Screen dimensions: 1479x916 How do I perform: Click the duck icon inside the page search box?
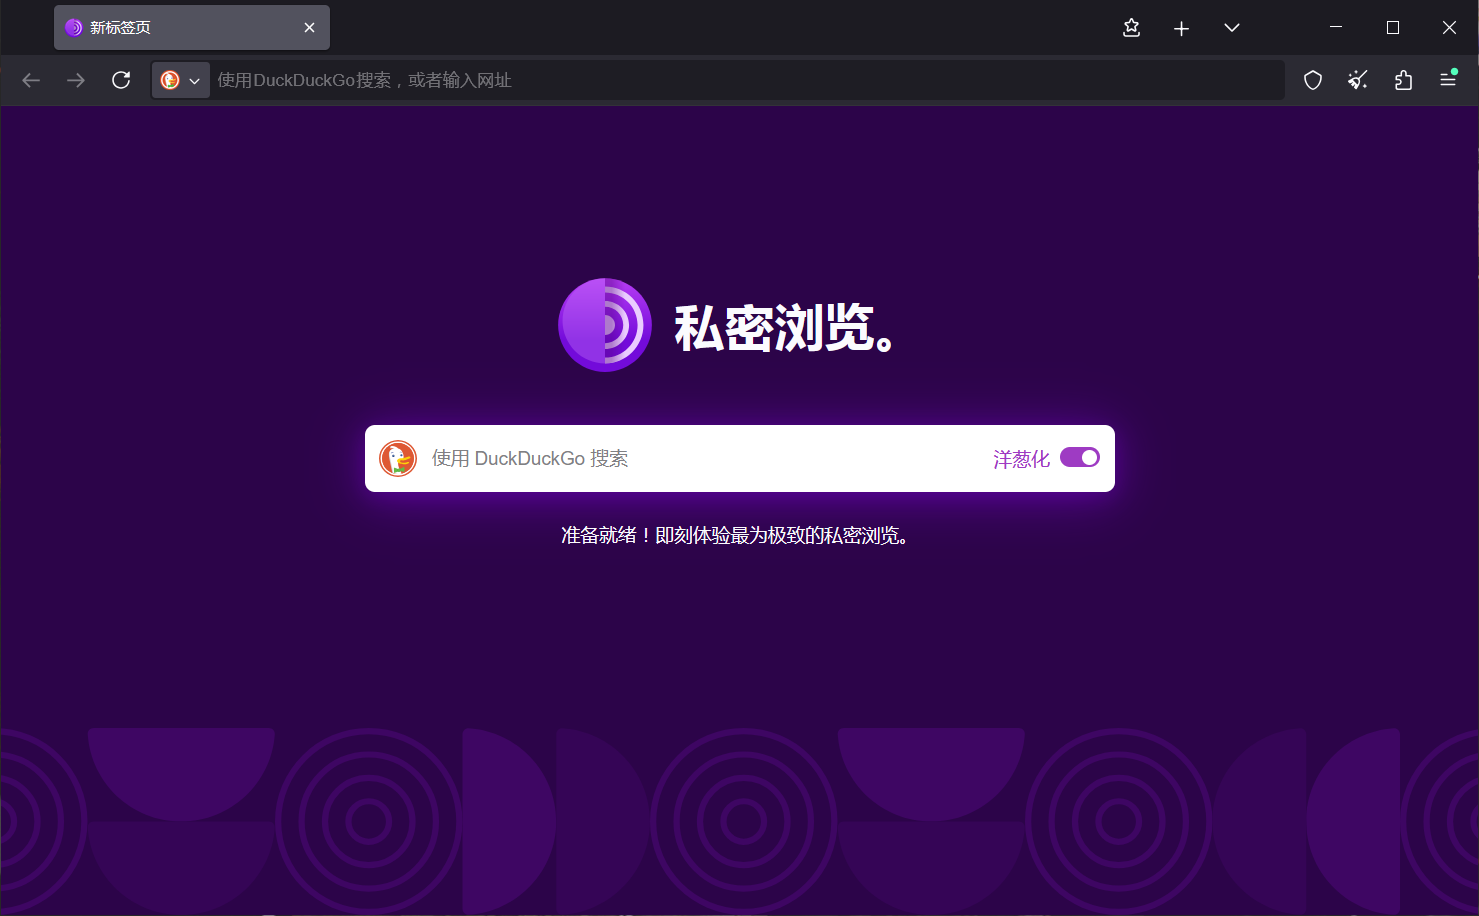pyautogui.click(x=397, y=458)
